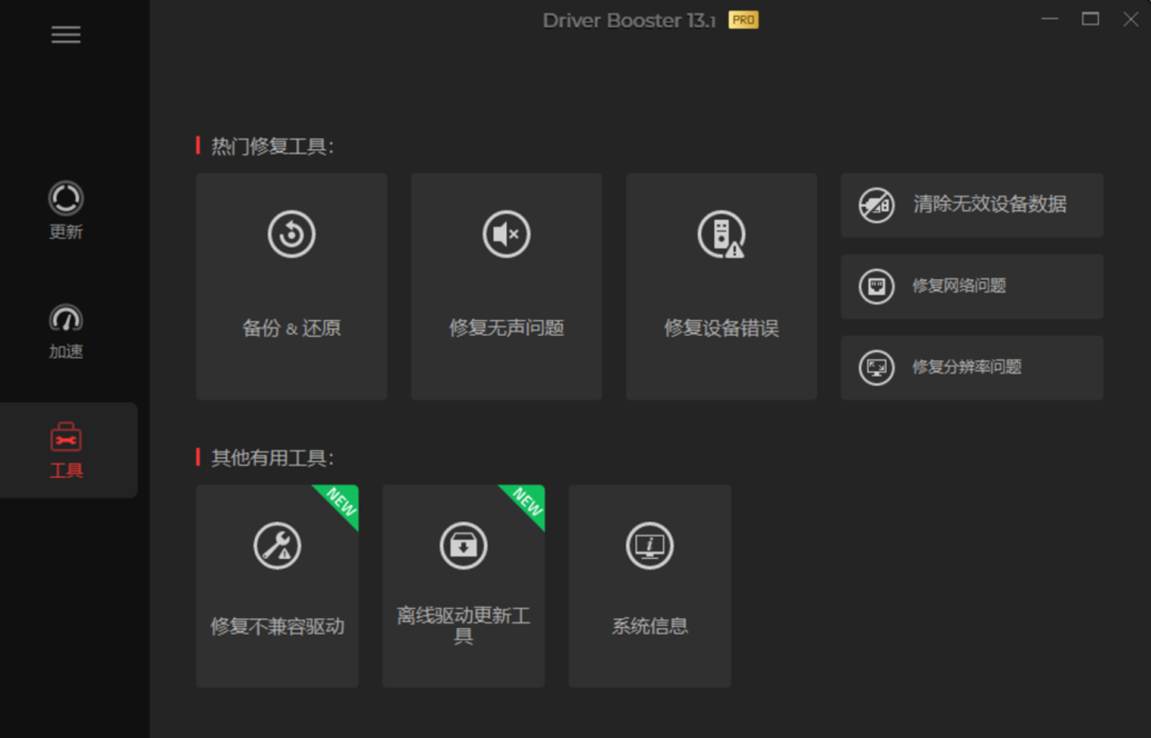Click the system information monitor icon

click(650, 546)
